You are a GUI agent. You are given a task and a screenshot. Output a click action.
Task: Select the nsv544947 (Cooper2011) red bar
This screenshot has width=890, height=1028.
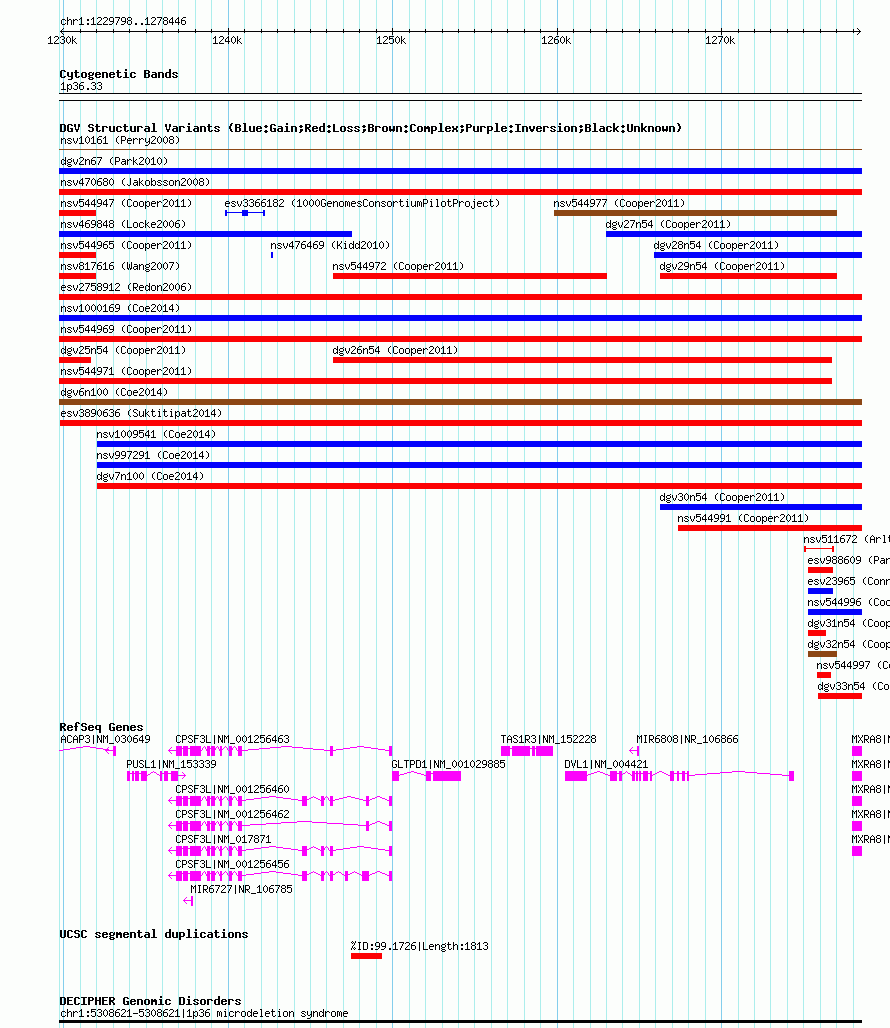(77, 213)
